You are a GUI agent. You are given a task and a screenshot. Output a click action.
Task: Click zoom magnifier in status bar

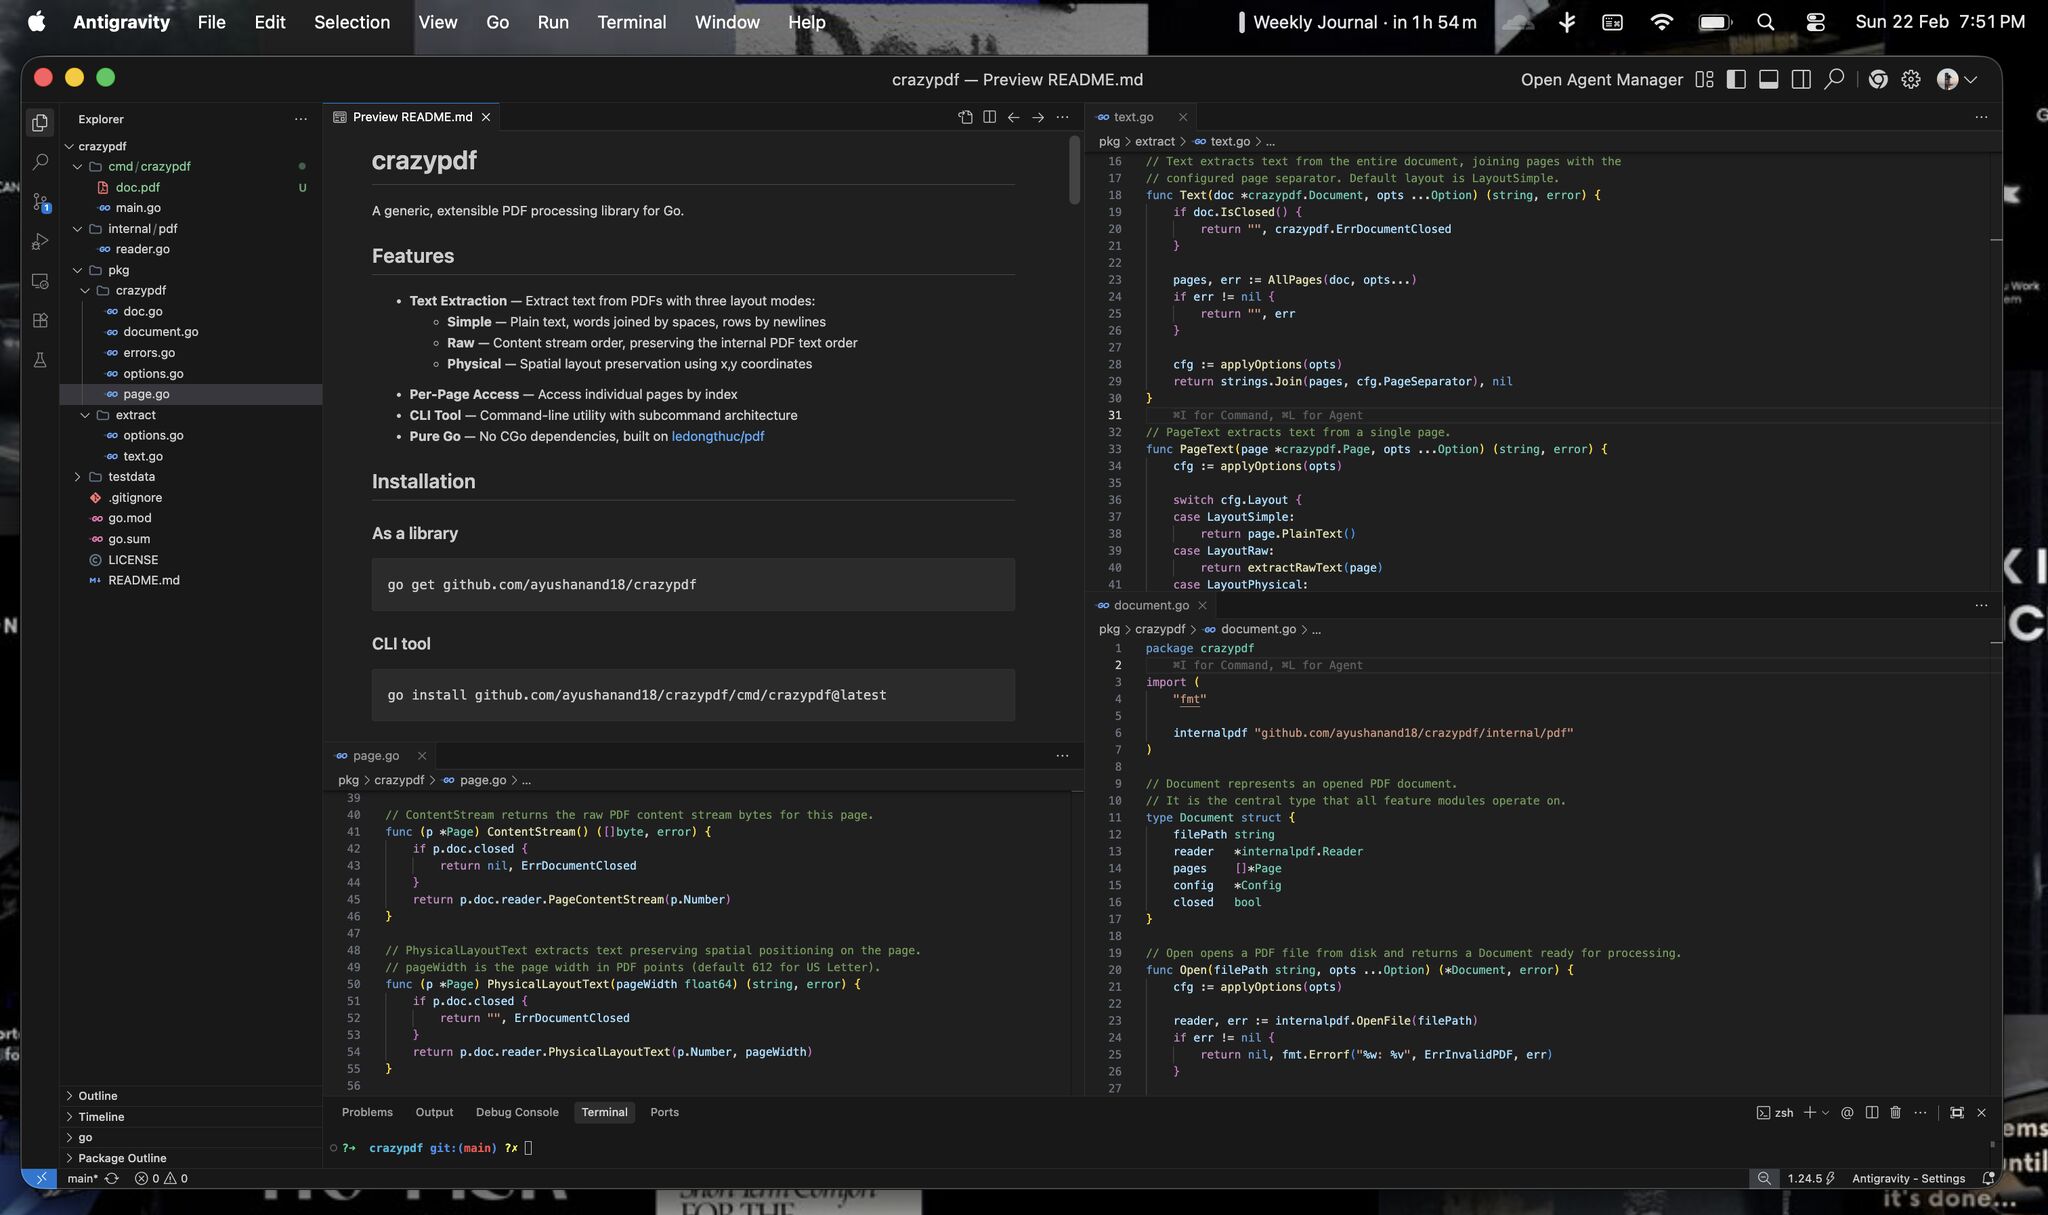tap(1764, 1178)
